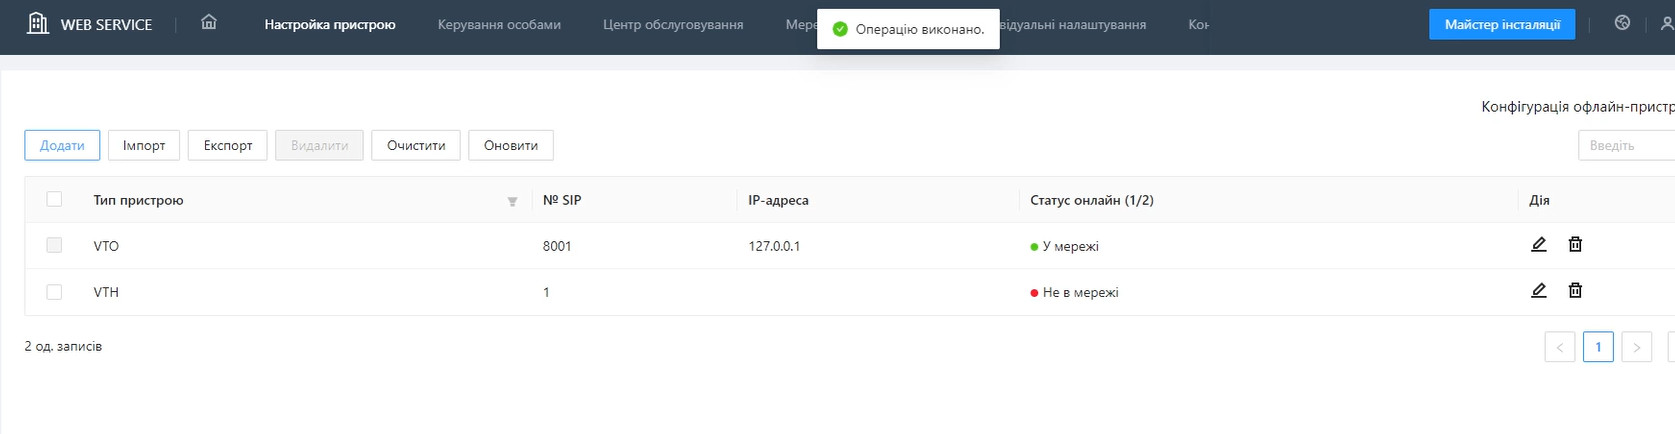Toggle the select-all checkbox in header
Viewport: 1675px width, 434px height.
pos(54,199)
